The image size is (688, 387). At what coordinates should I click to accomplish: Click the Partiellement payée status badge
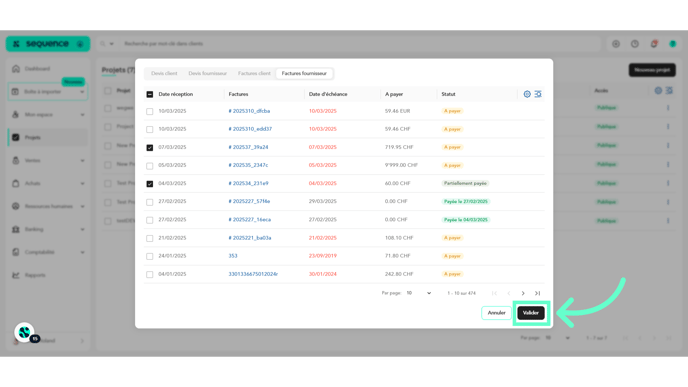(x=465, y=183)
